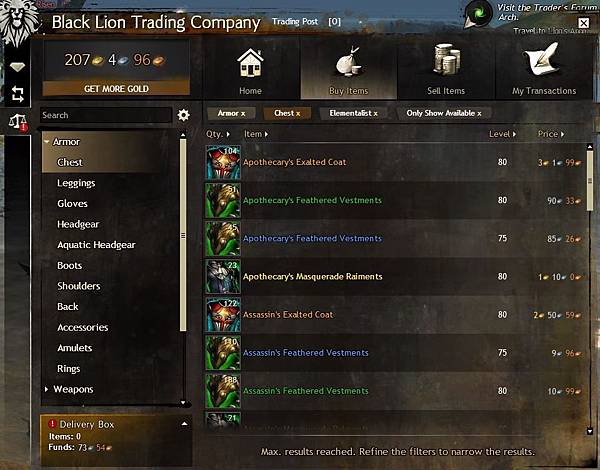
Task: Open Sell Items coin stack icon
Action: click(446, 59)
